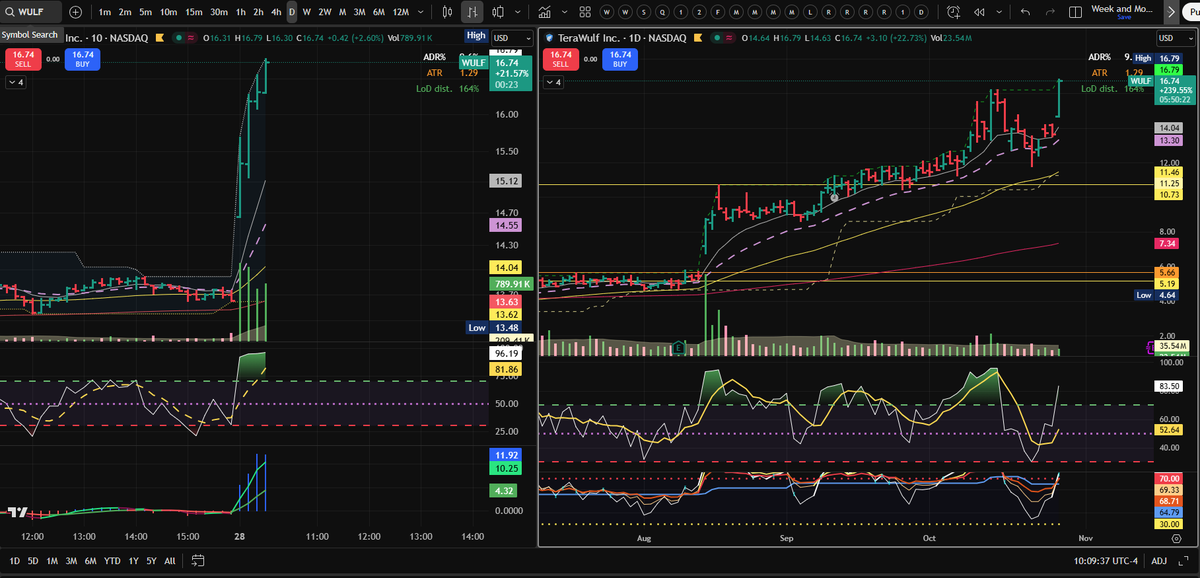1200x578 pixels.
Task: Click the shield icon before TeraWulf Inc.
Action: click(549, 38)
